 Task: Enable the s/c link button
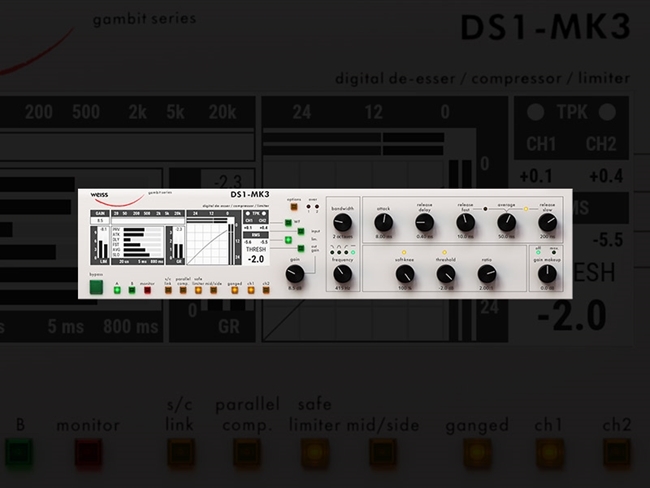tap(168, 291)
